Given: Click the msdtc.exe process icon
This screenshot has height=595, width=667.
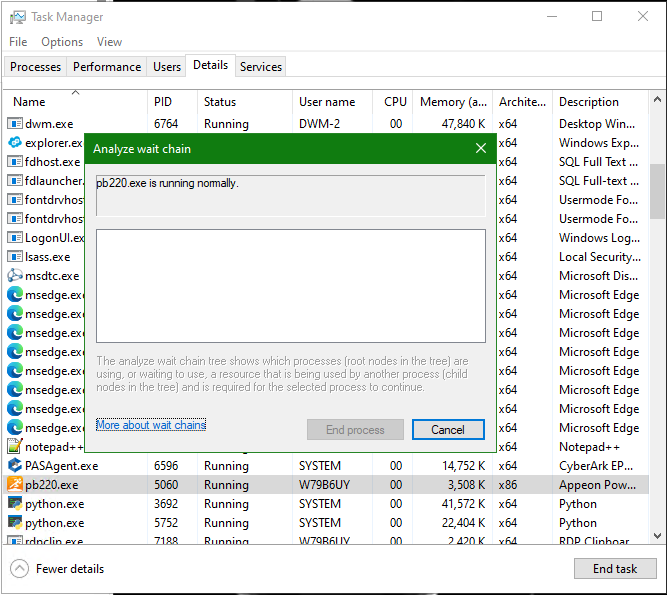Looking at the screenshot, I should point(15,276).
